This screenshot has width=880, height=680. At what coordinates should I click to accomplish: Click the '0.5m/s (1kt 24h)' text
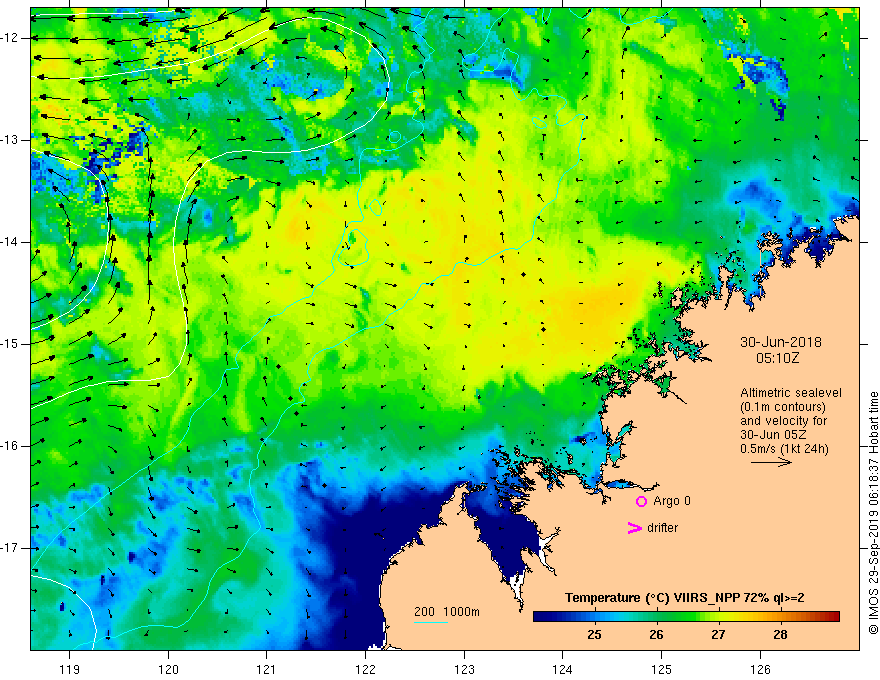point(784,449)
